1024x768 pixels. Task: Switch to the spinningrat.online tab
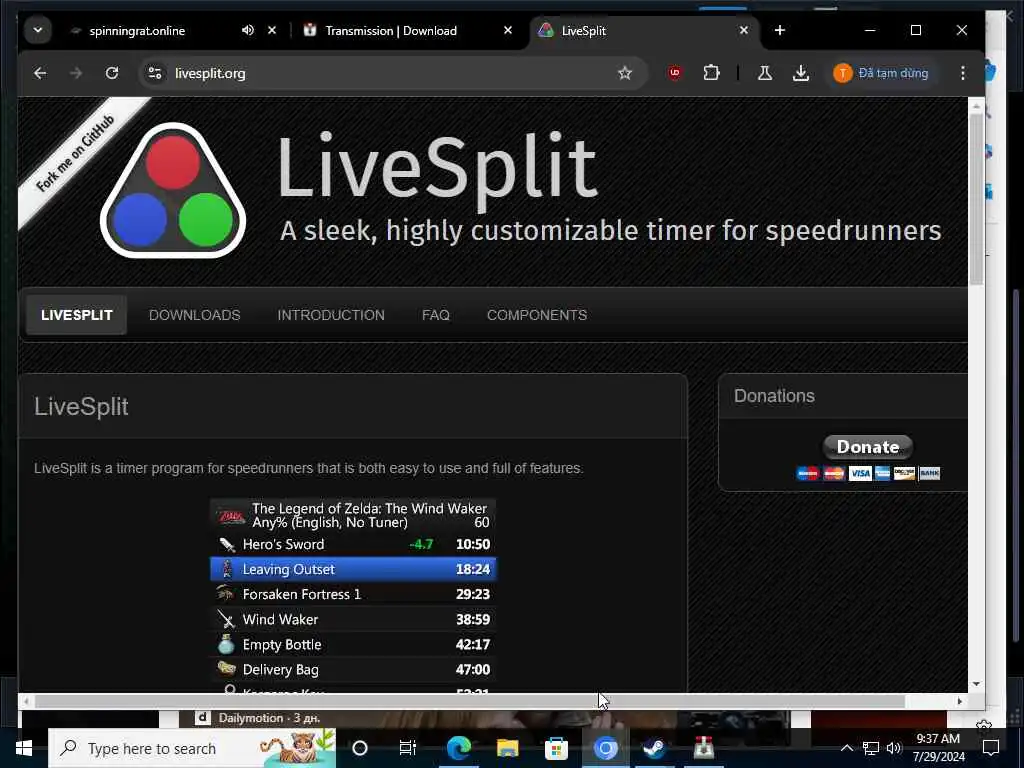136,31
